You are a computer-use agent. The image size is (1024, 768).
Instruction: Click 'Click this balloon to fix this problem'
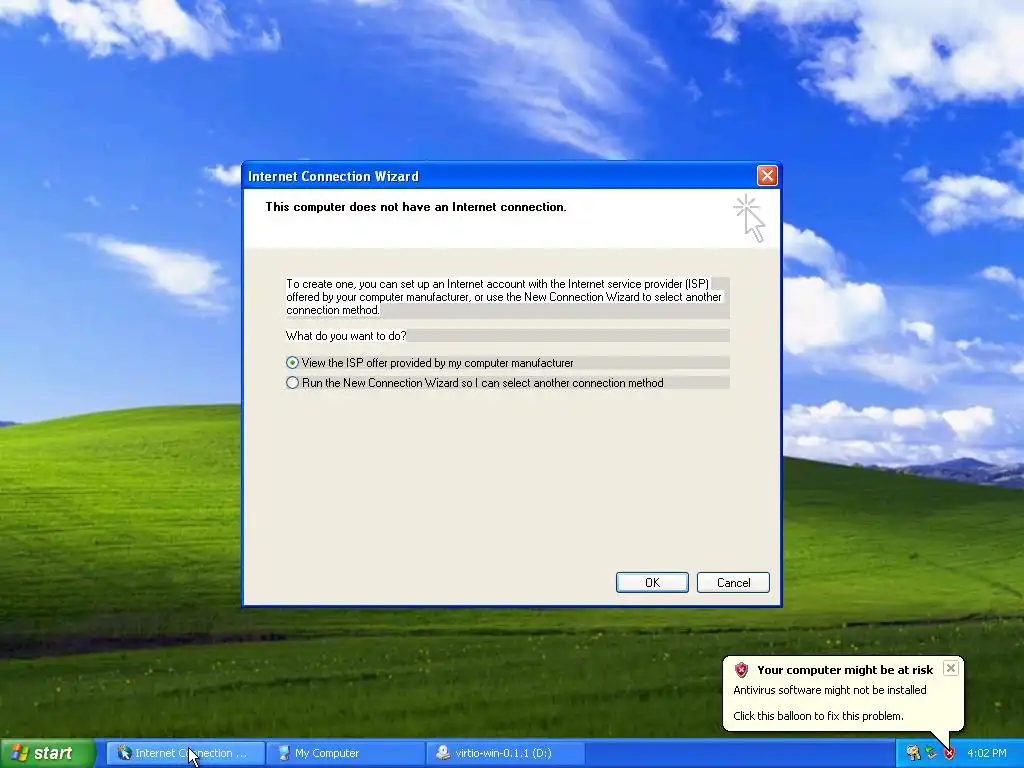coord(818,716)
